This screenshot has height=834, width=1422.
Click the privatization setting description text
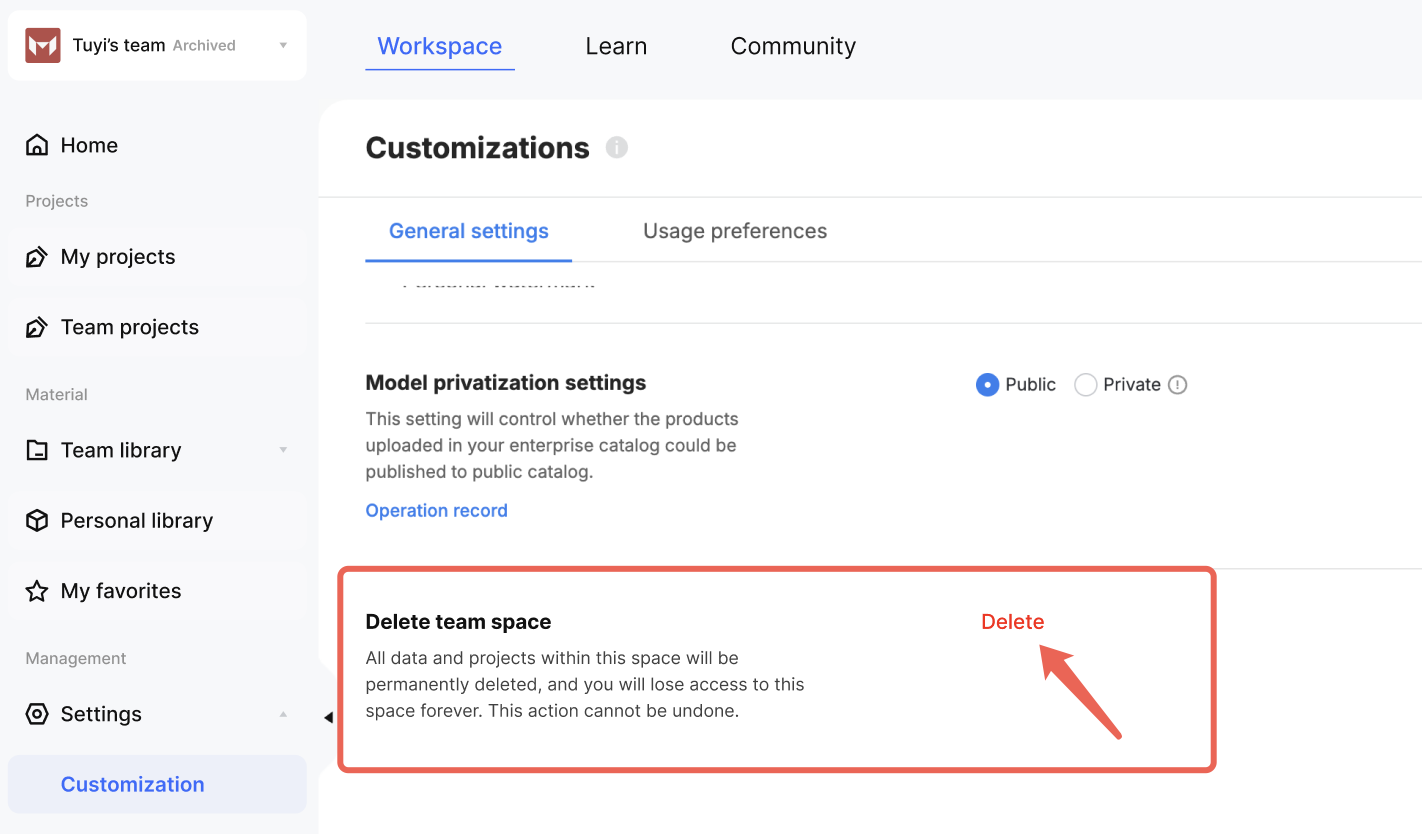552,445
